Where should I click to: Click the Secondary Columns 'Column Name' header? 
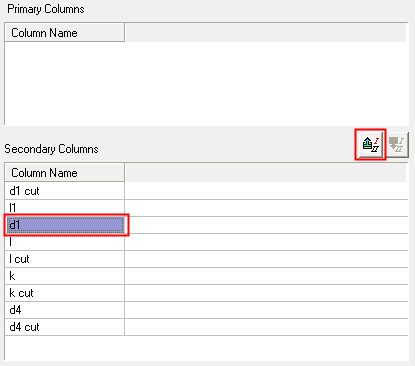[x=65, y=173]
